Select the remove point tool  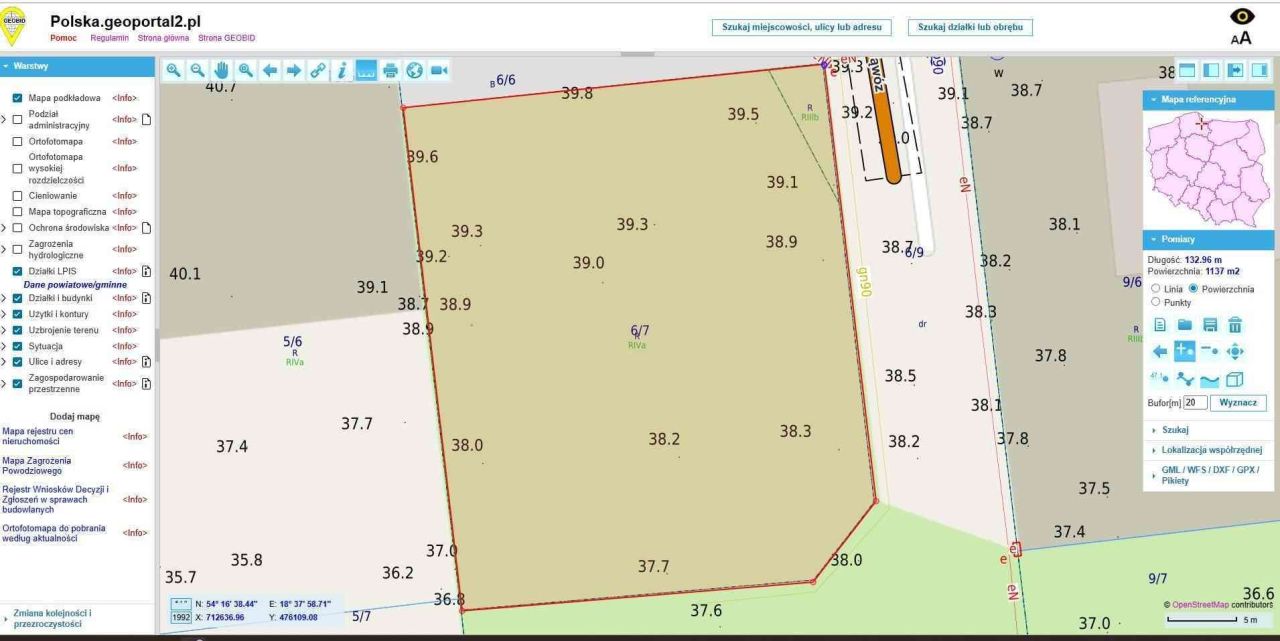(1210, 351)
